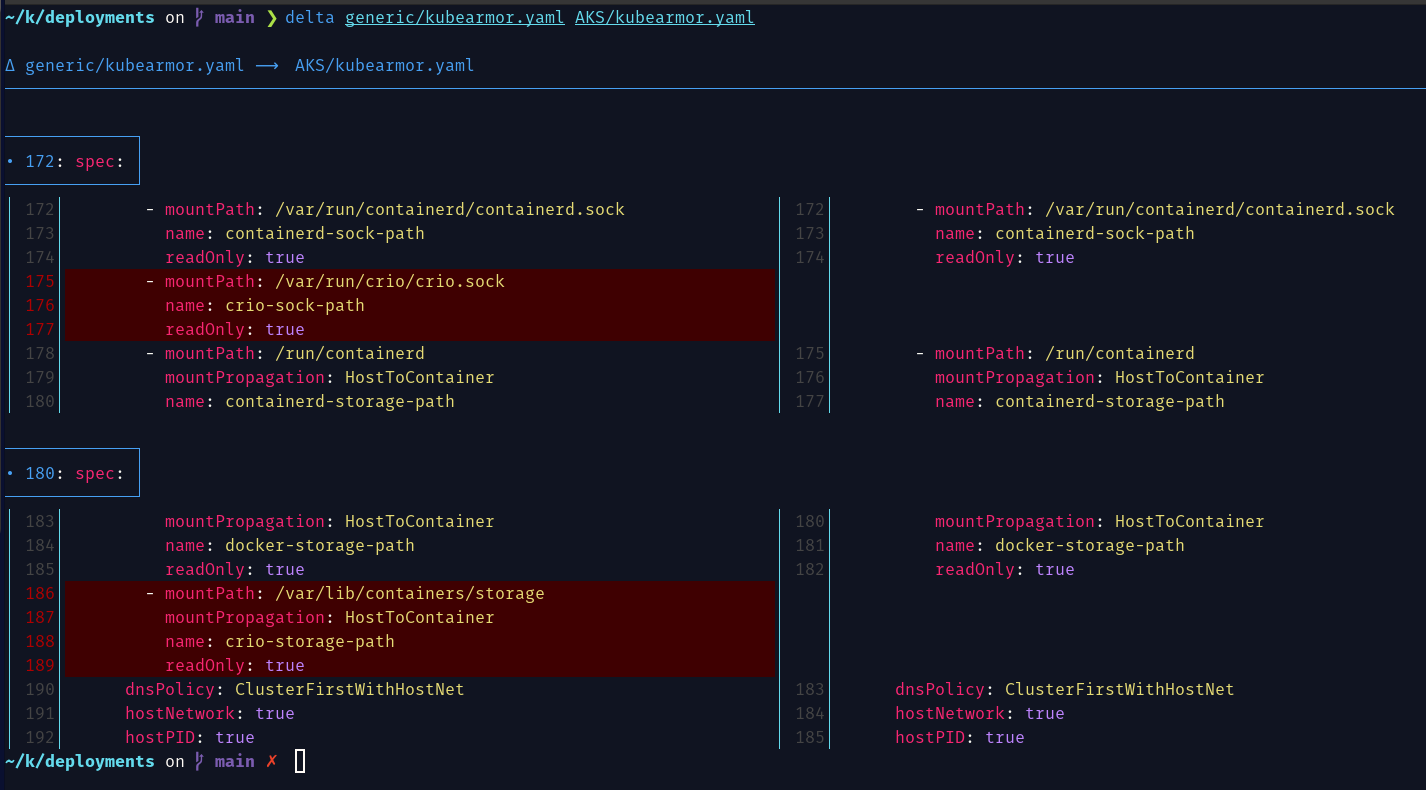This screenshot has width=1426, height=790.
Task: Click line 190 dnsPolicy: ClusterFirstWithHostNet
Action: [295, 690]
